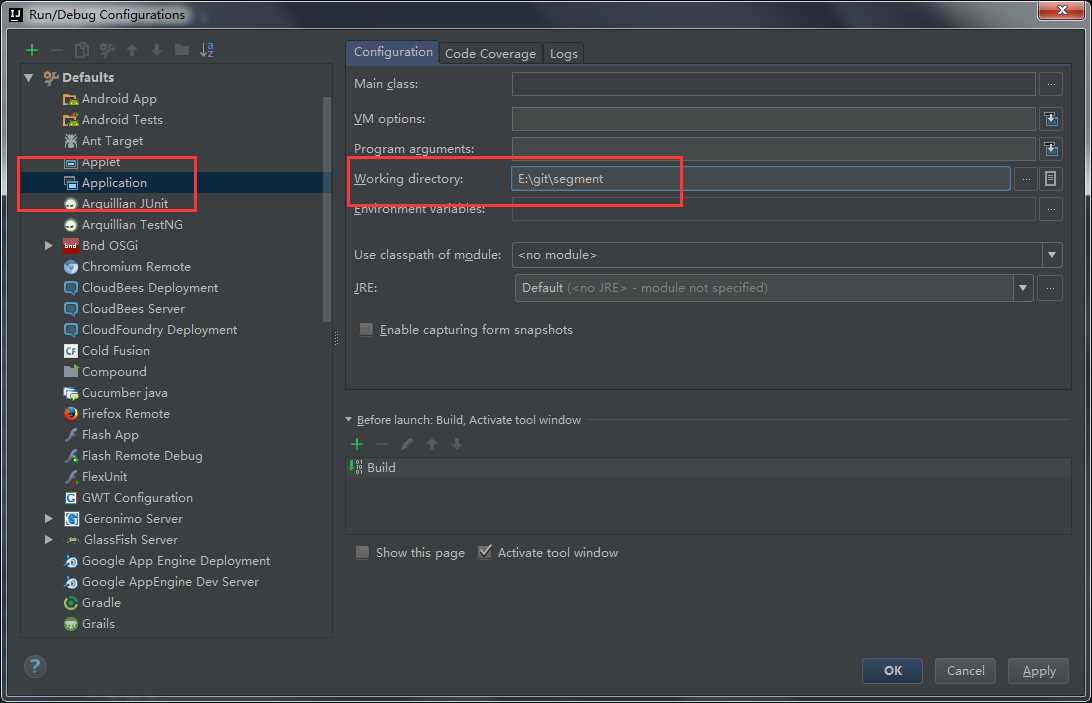Select CloudBees Server
This screenshot has width=1092, height=703.
coord(124,309)
